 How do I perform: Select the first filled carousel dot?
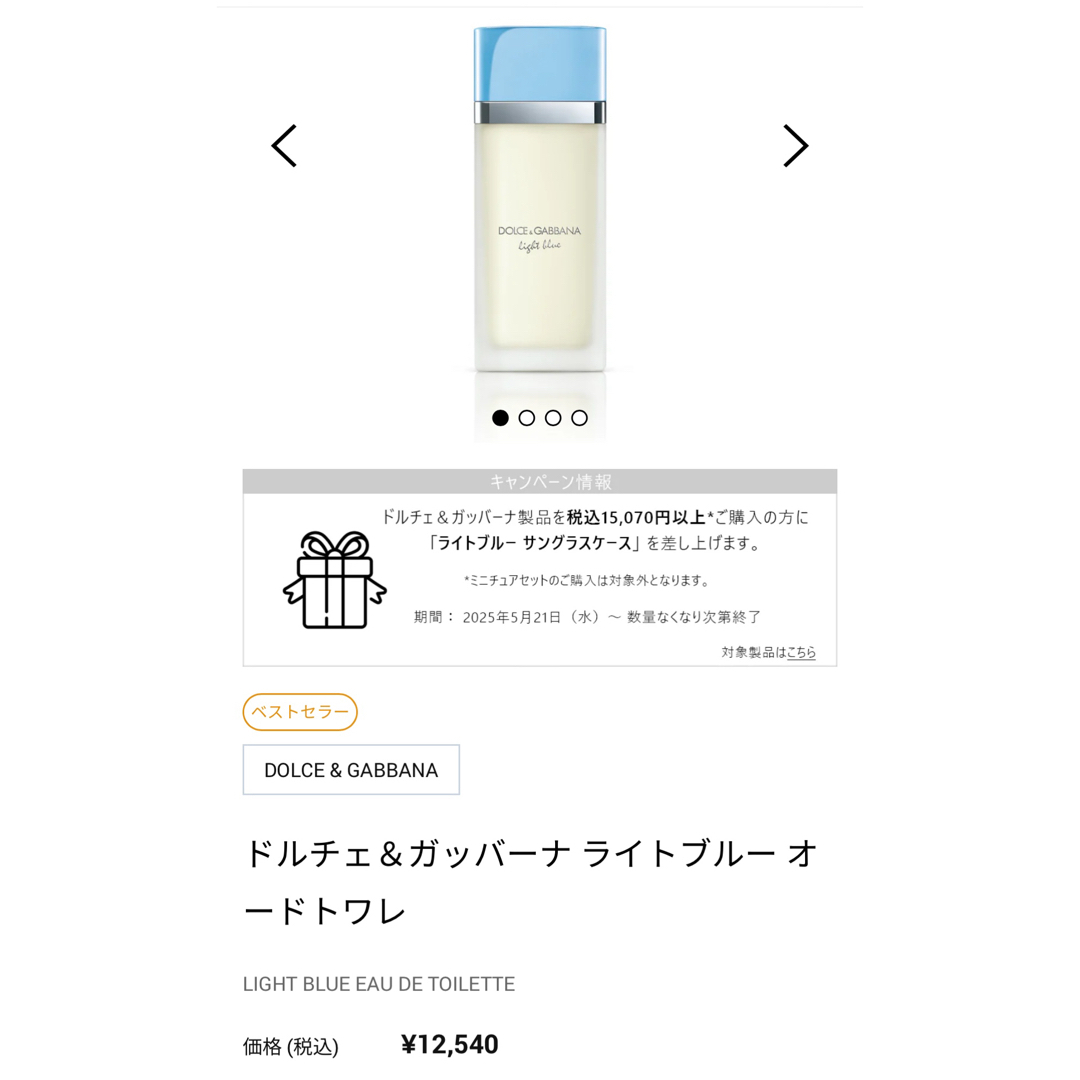coord(501,418)
